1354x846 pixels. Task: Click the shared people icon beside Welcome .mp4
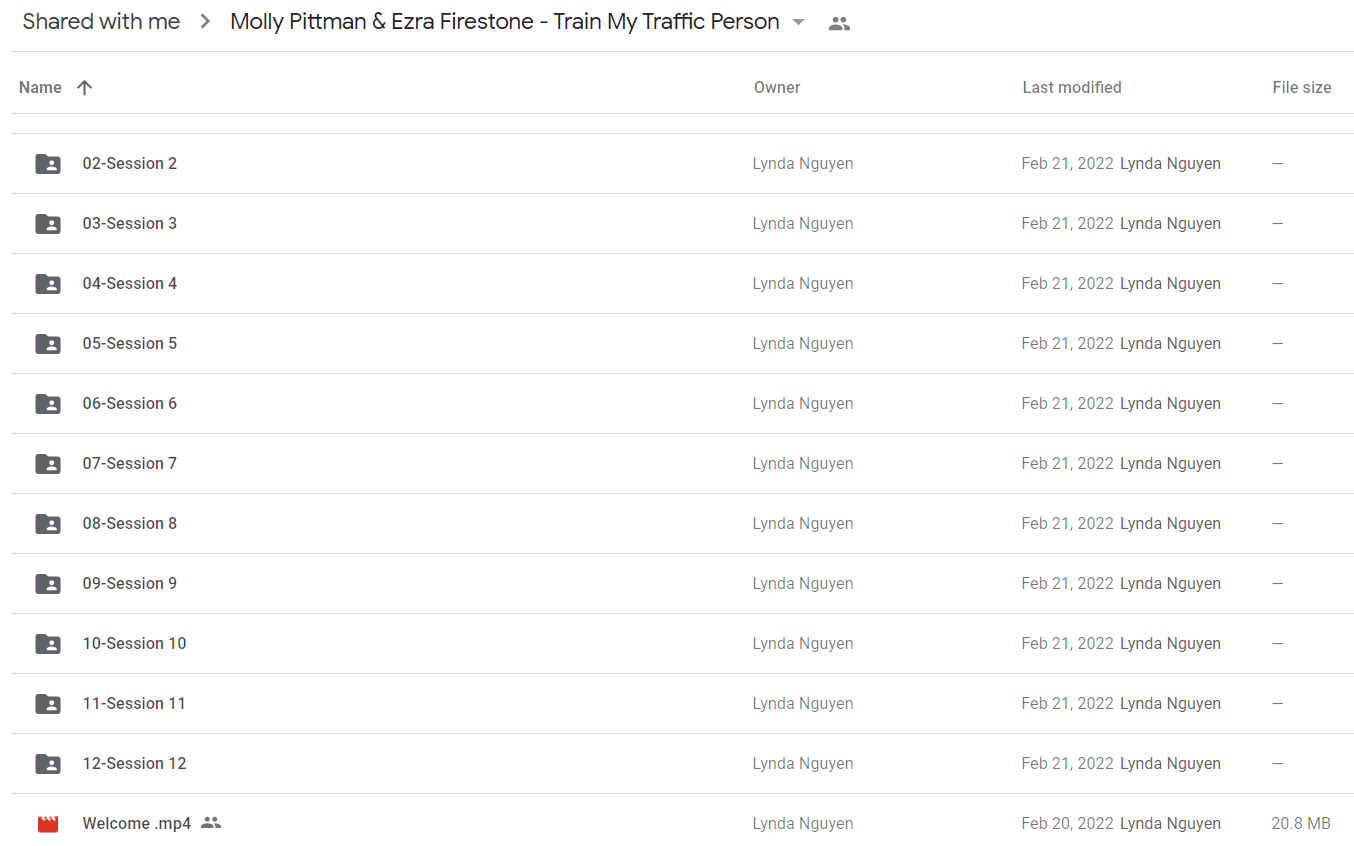click(x=210, y=823)
